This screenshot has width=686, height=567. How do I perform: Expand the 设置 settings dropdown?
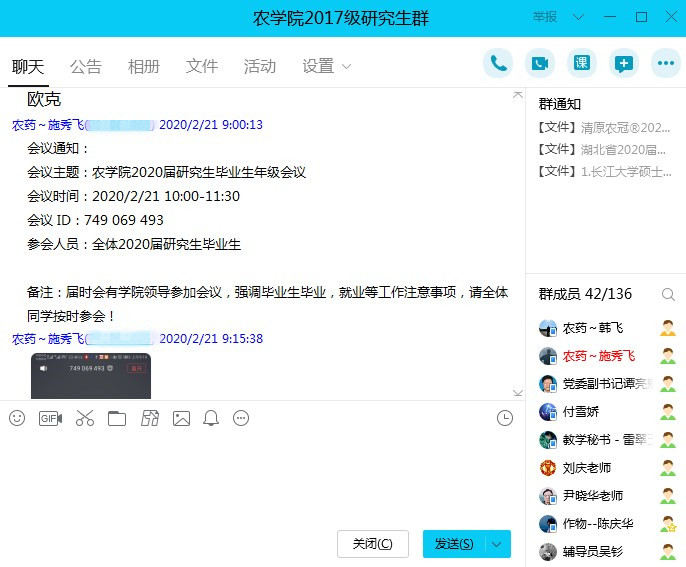pos(327,66)
